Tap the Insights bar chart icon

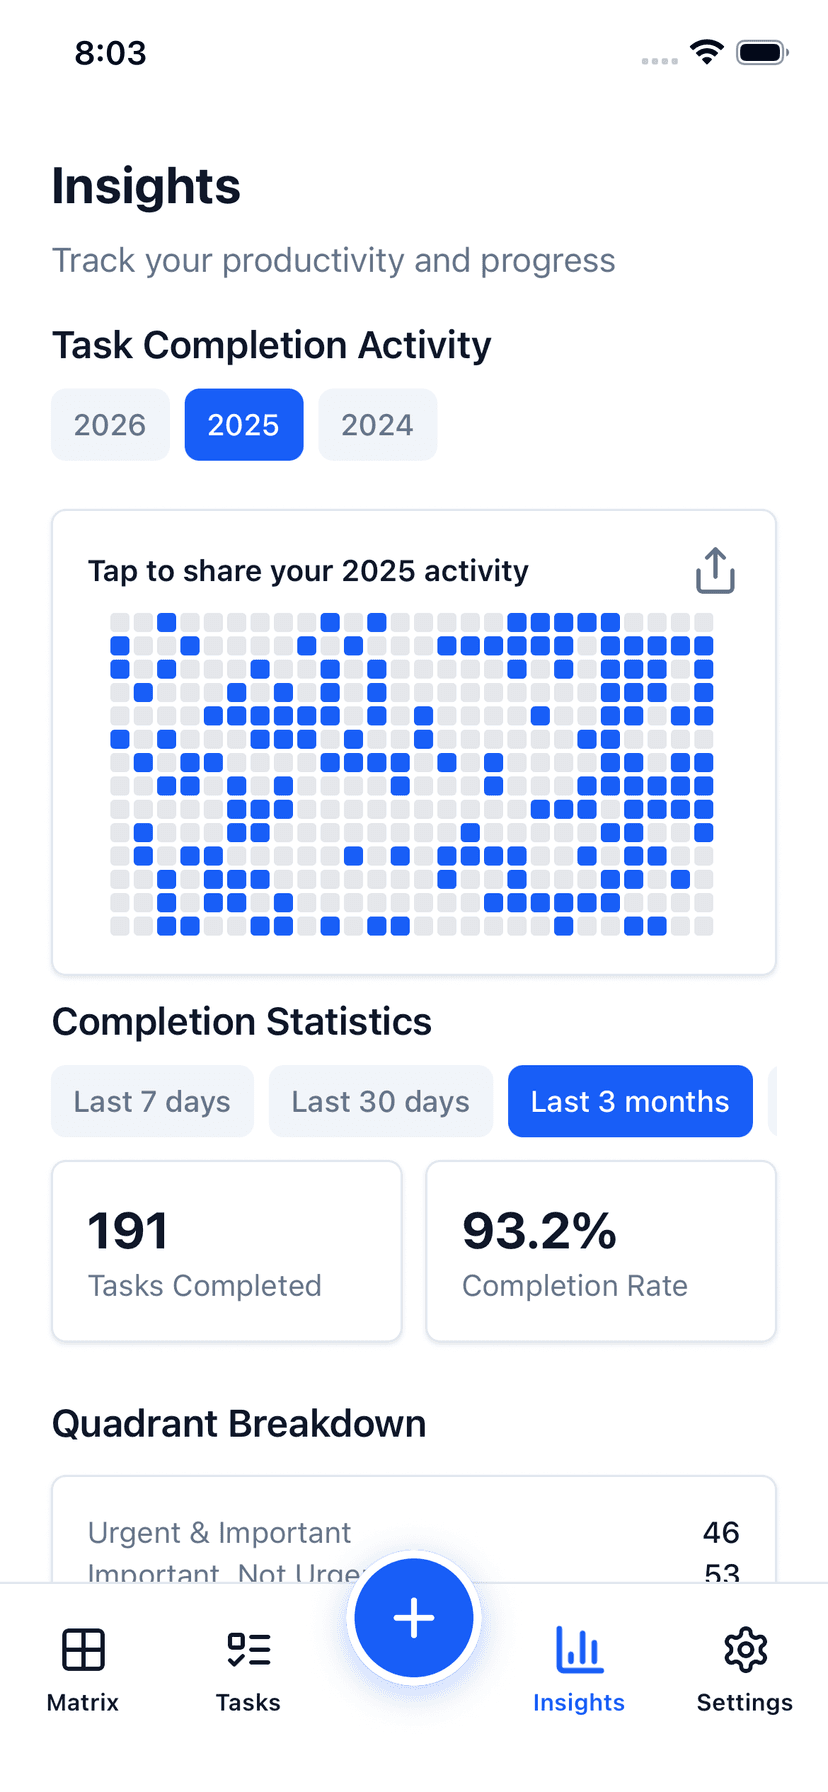(579, 1648)
